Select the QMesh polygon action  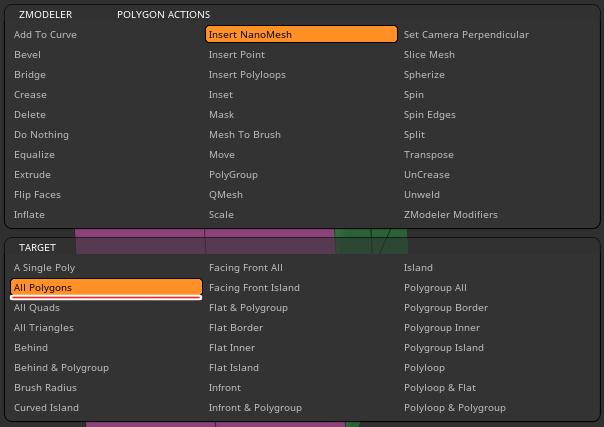tap(226, 195)
